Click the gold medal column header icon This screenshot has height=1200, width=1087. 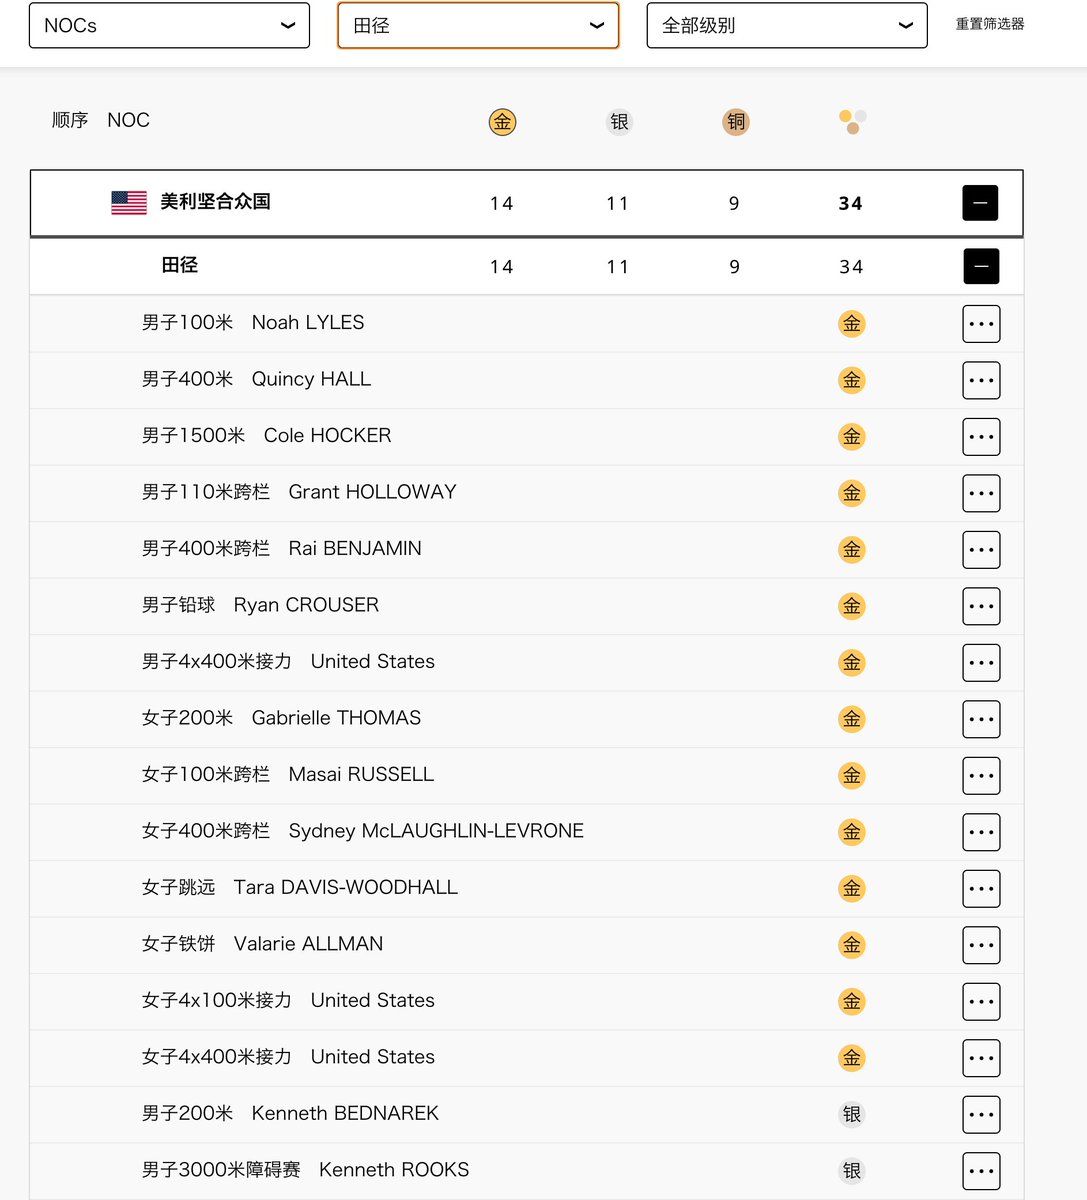coord(502,122)
